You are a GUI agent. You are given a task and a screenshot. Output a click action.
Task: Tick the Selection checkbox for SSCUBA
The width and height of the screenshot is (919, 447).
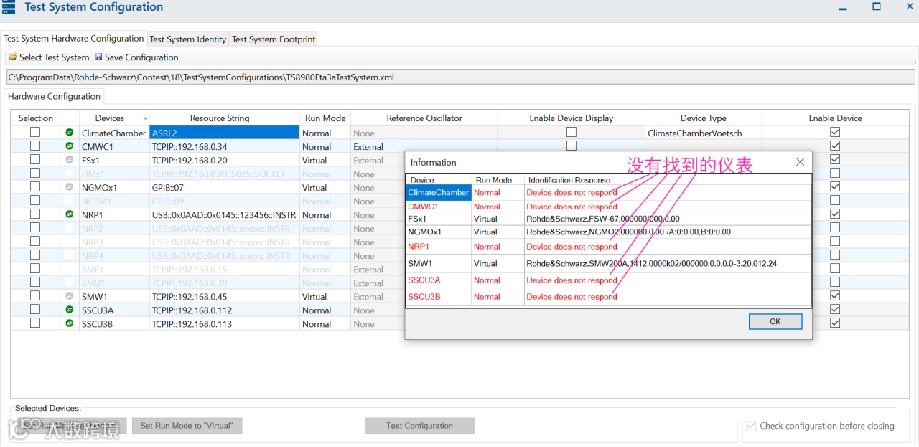(35, 309)
